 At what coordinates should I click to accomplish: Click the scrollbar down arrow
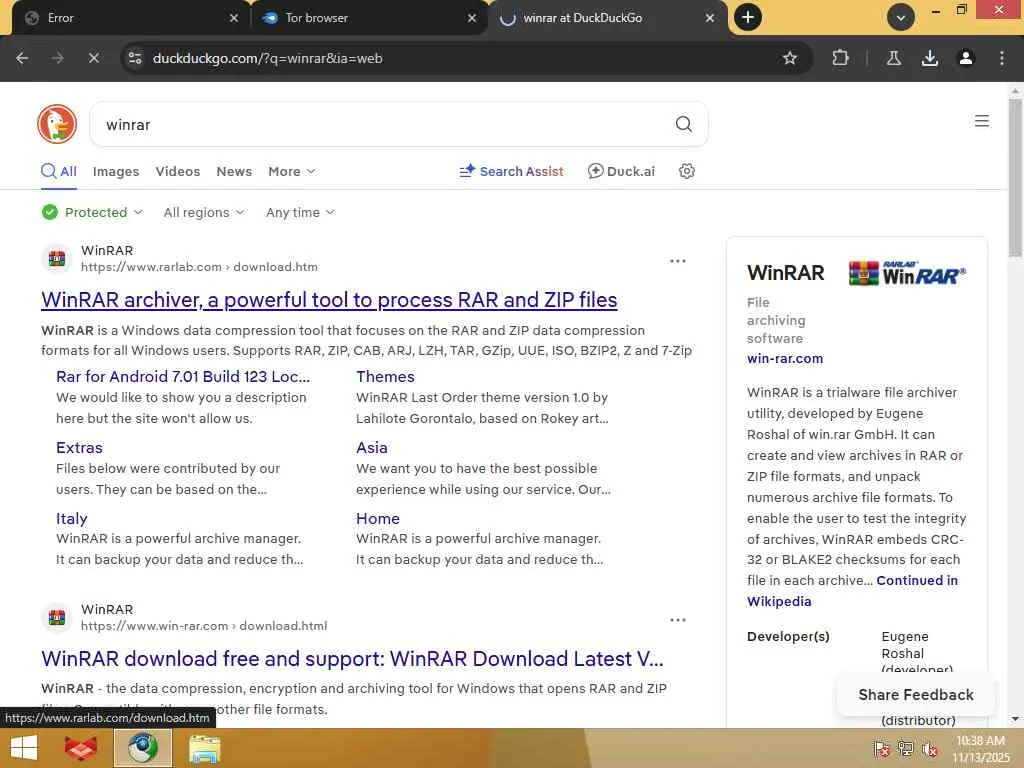(x=1015, y=719)
